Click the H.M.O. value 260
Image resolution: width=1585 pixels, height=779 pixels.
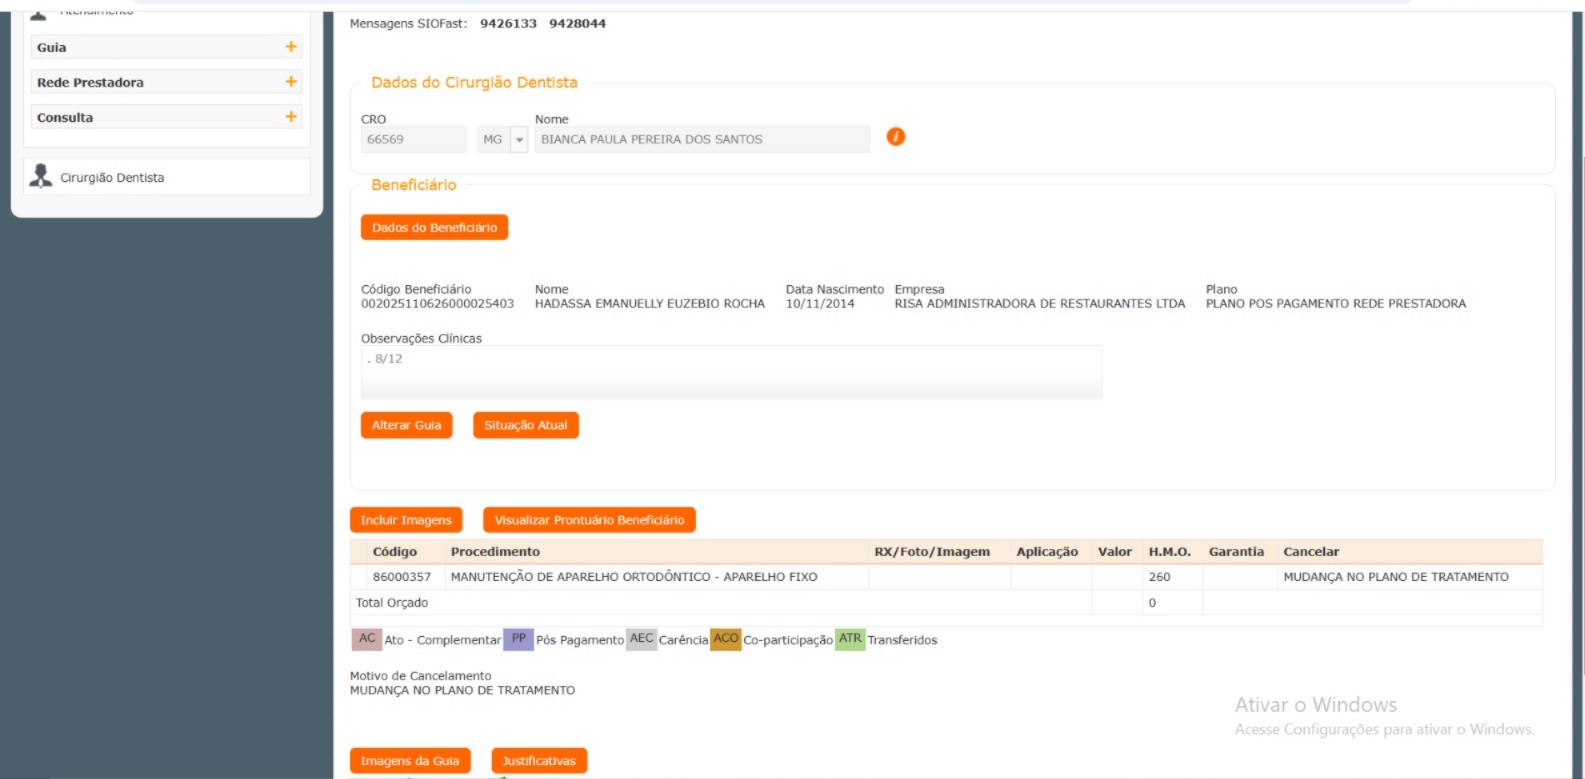click(1160, 577)
